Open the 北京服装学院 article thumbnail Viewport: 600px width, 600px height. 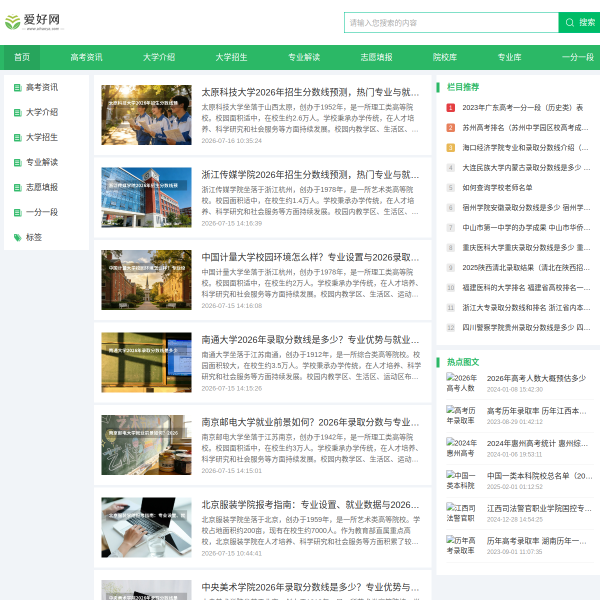[146, 527]
